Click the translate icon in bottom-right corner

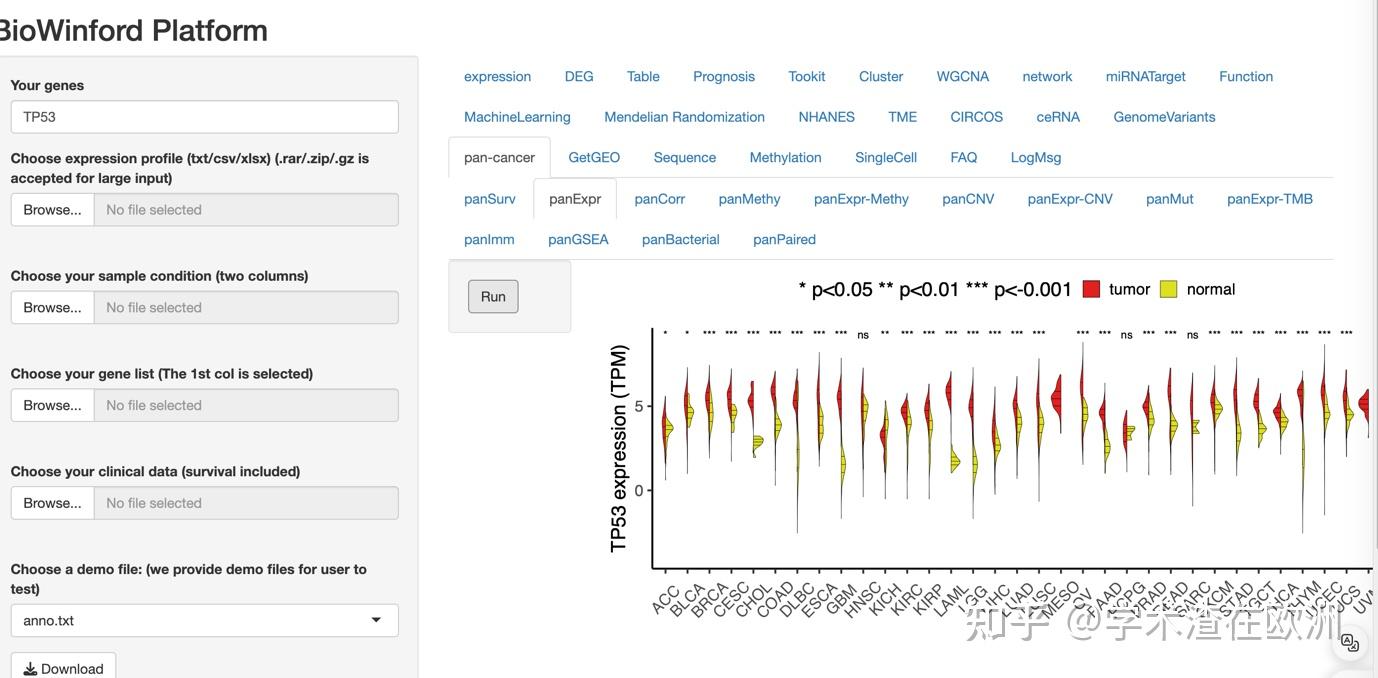[1350, 642]
